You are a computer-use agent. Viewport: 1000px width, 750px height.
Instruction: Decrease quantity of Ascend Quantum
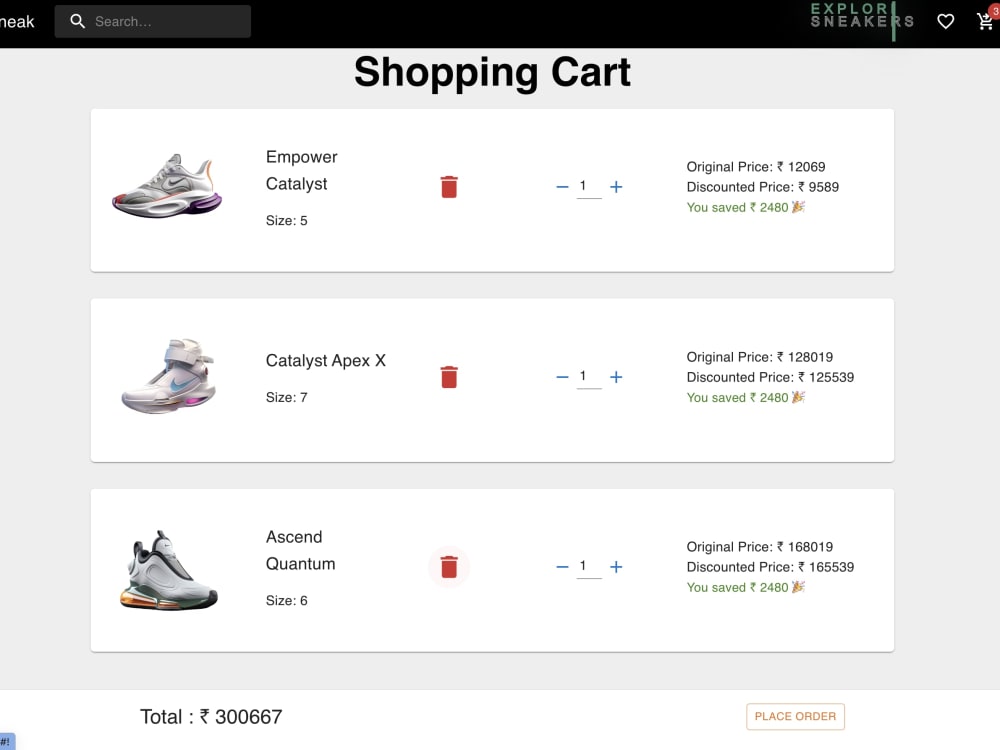pyautogui.click(x=562, y=567)
